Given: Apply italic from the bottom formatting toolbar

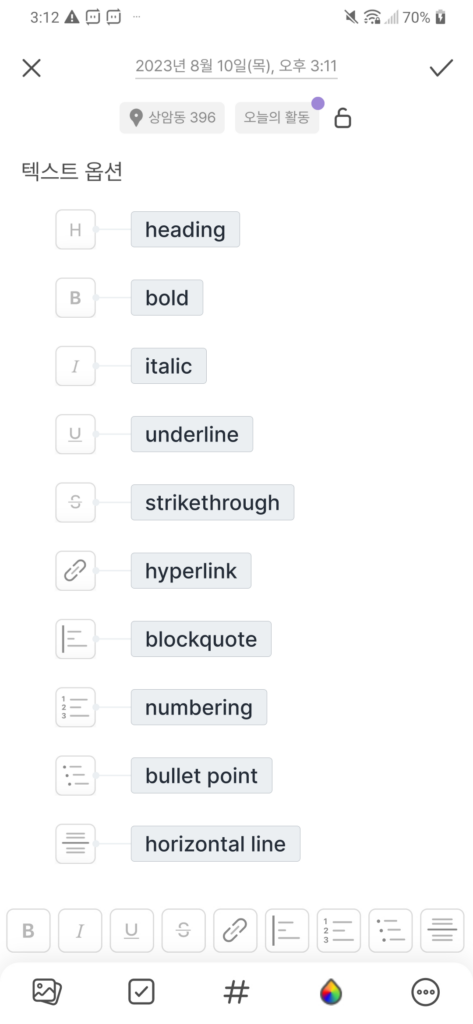Looking at the screenshot, I should pos(80,931).
